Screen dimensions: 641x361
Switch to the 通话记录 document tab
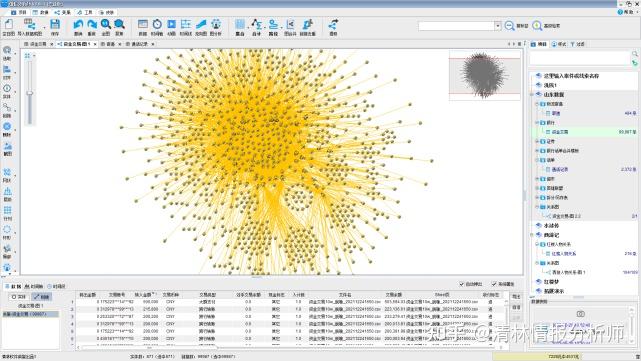(x=137, y=44)
